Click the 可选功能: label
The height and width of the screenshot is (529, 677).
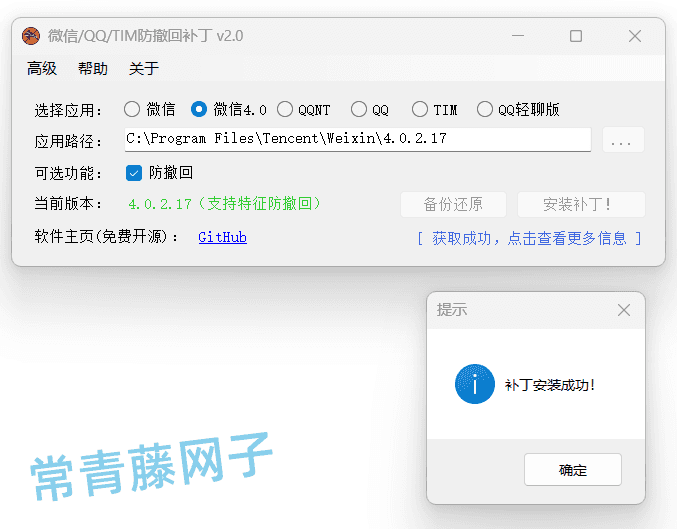(68, 174)
